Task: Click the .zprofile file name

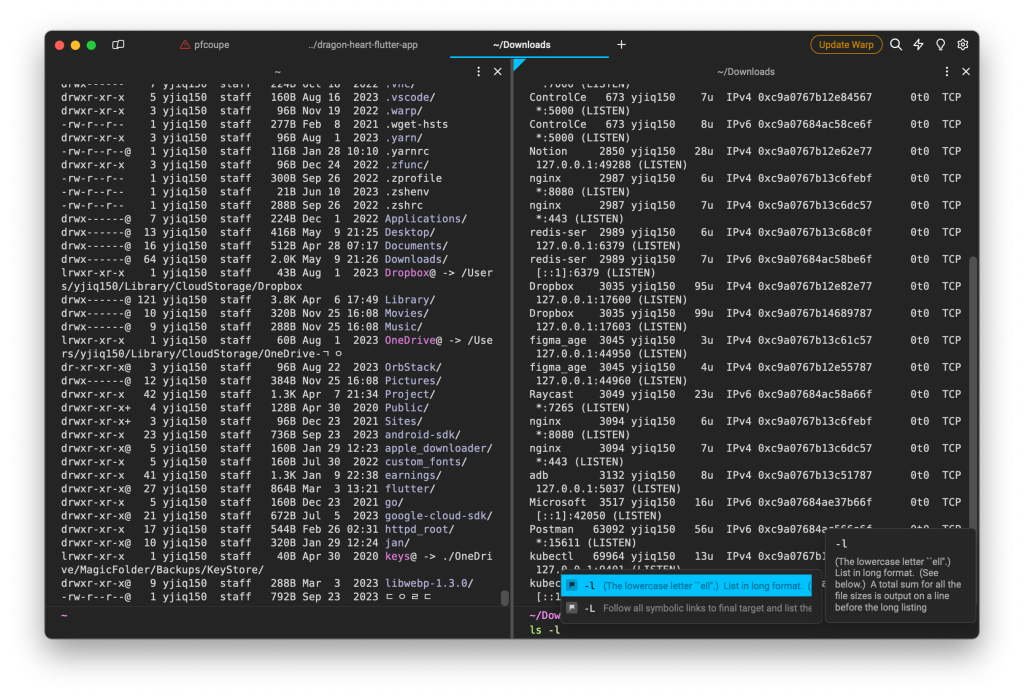Action: [413, 178]
